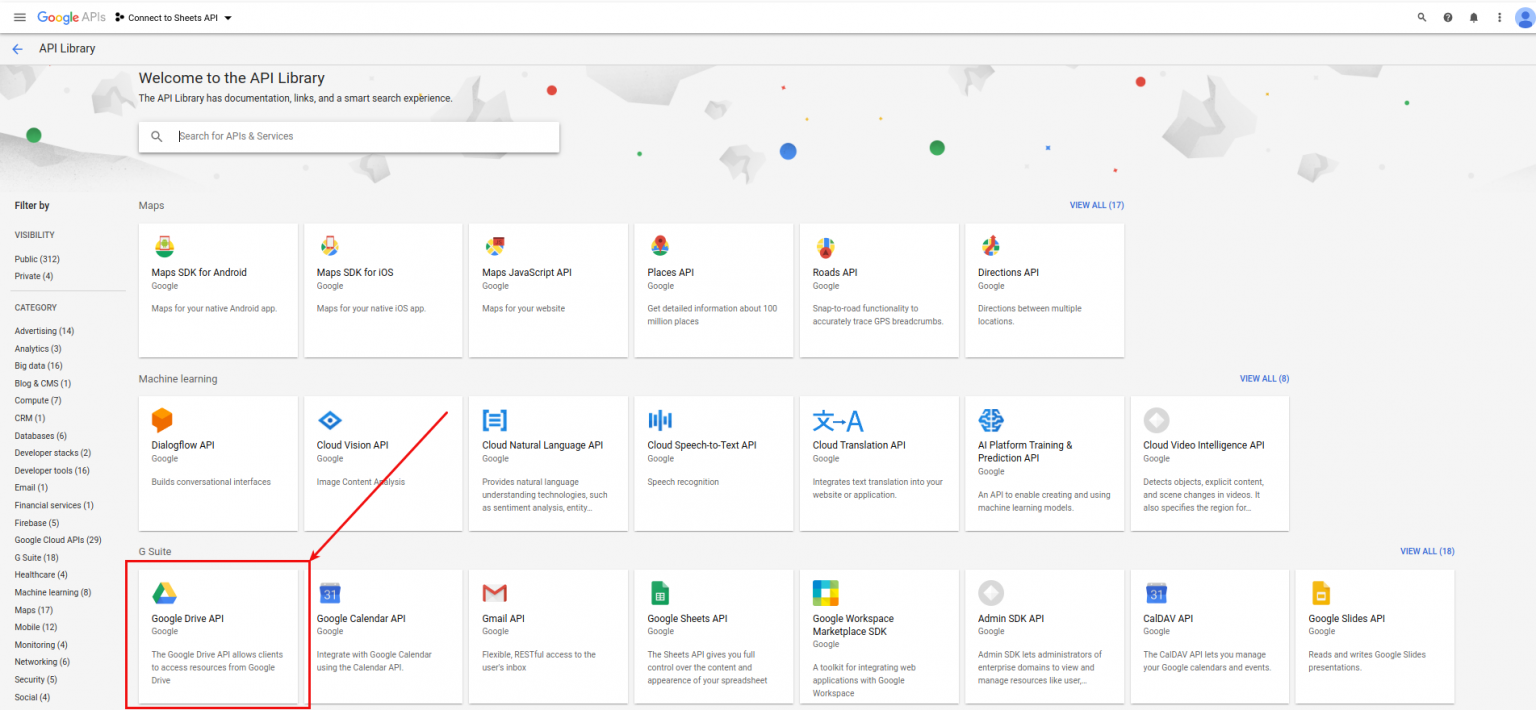The width and height of the screenshot is (1536, 710).
Task: Filter by Machine learning category
Action: [x=53, y=592]
